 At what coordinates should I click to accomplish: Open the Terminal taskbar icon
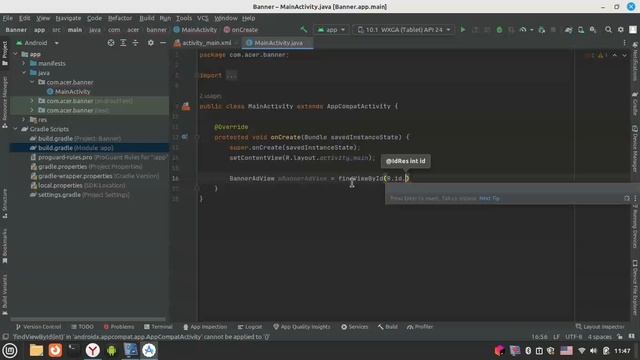74,350
